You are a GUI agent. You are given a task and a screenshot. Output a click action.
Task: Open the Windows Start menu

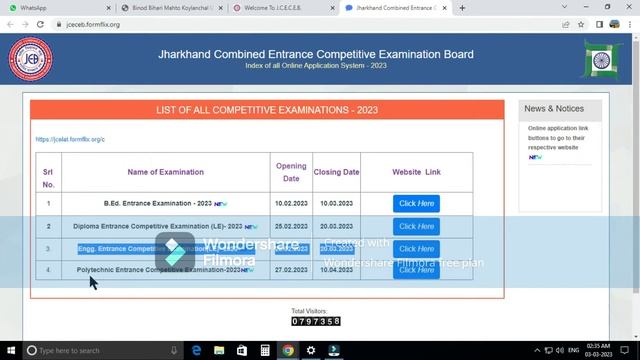11,351
